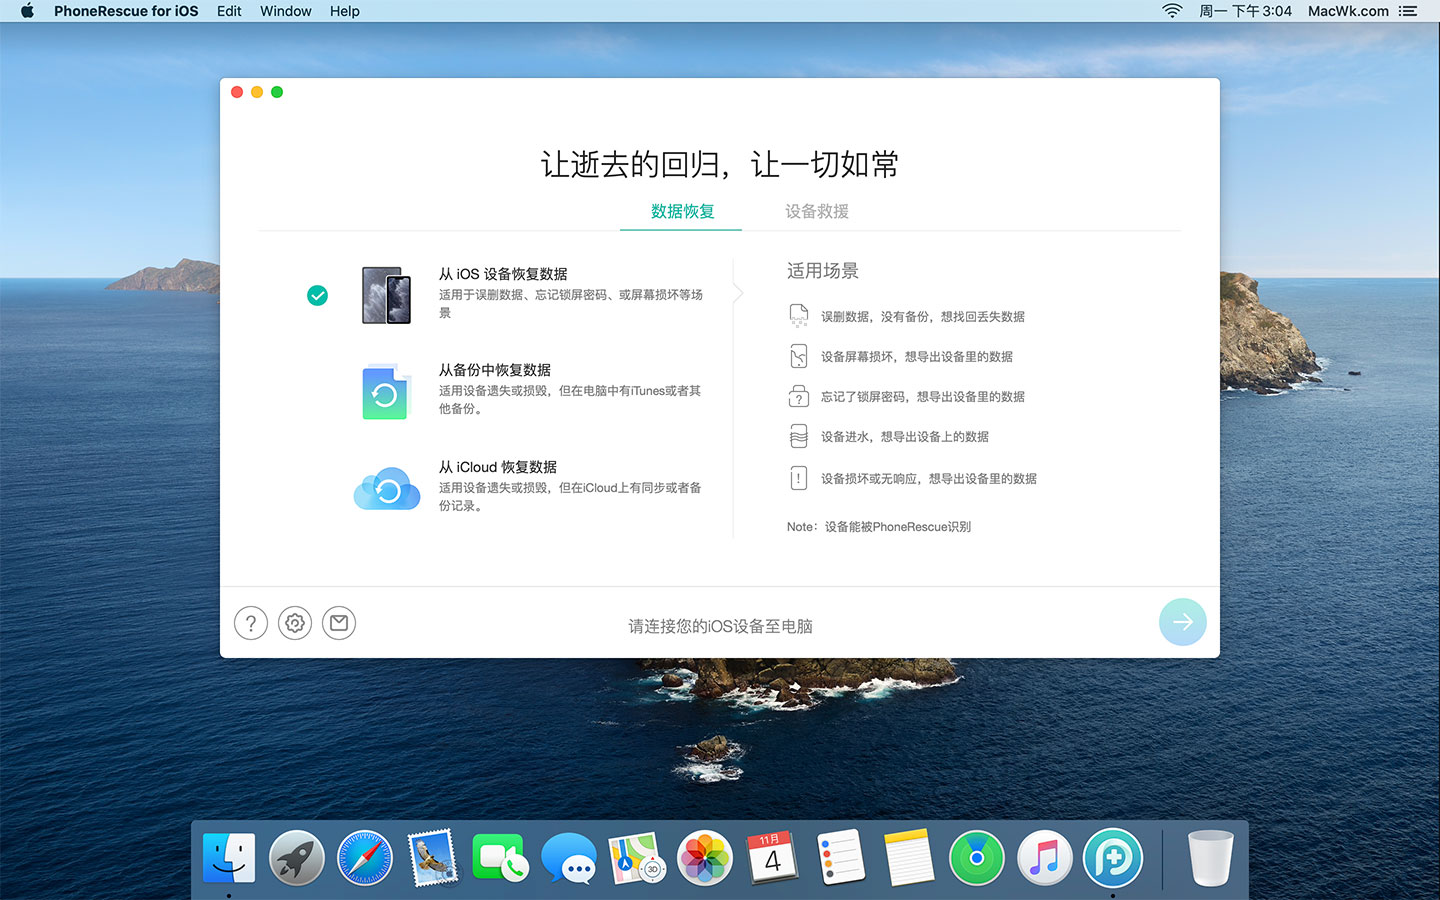Open PhoneRescue icon in the Dock
The height and width of the screenshot is (900, 1440).
pyautogui.click(x=1113, y=858)
